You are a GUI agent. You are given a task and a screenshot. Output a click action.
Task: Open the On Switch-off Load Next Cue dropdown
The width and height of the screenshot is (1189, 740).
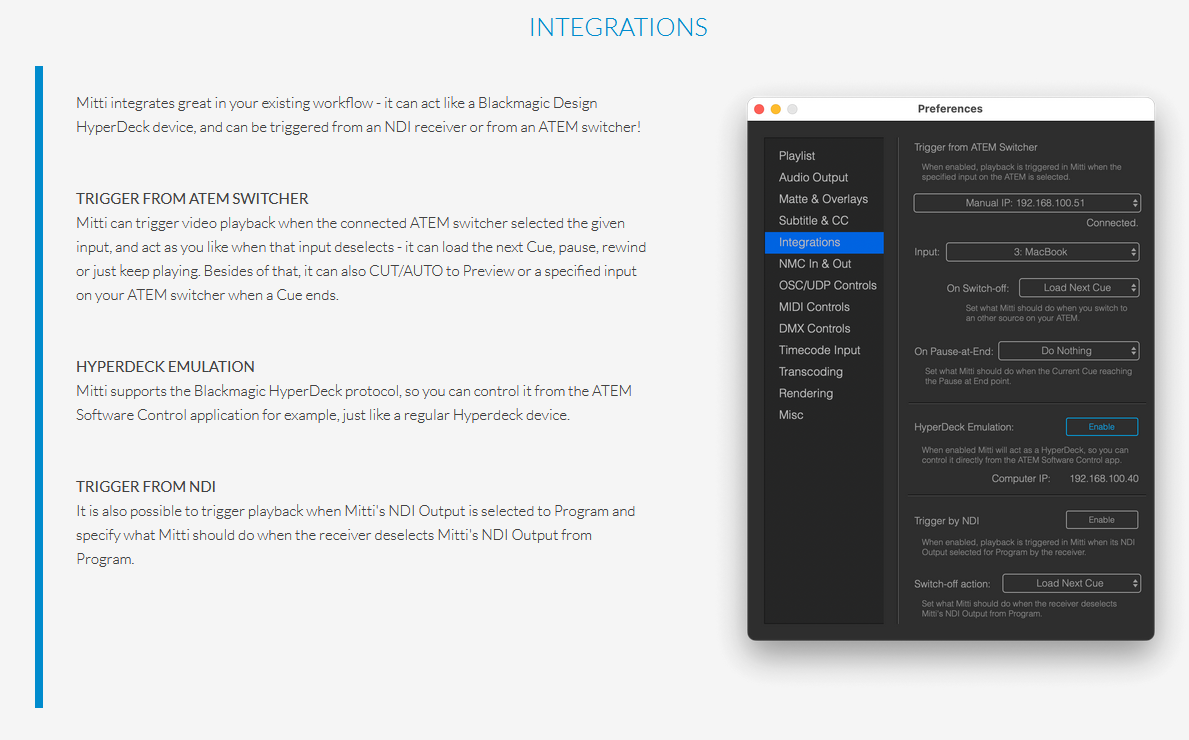click(1079, 288)
